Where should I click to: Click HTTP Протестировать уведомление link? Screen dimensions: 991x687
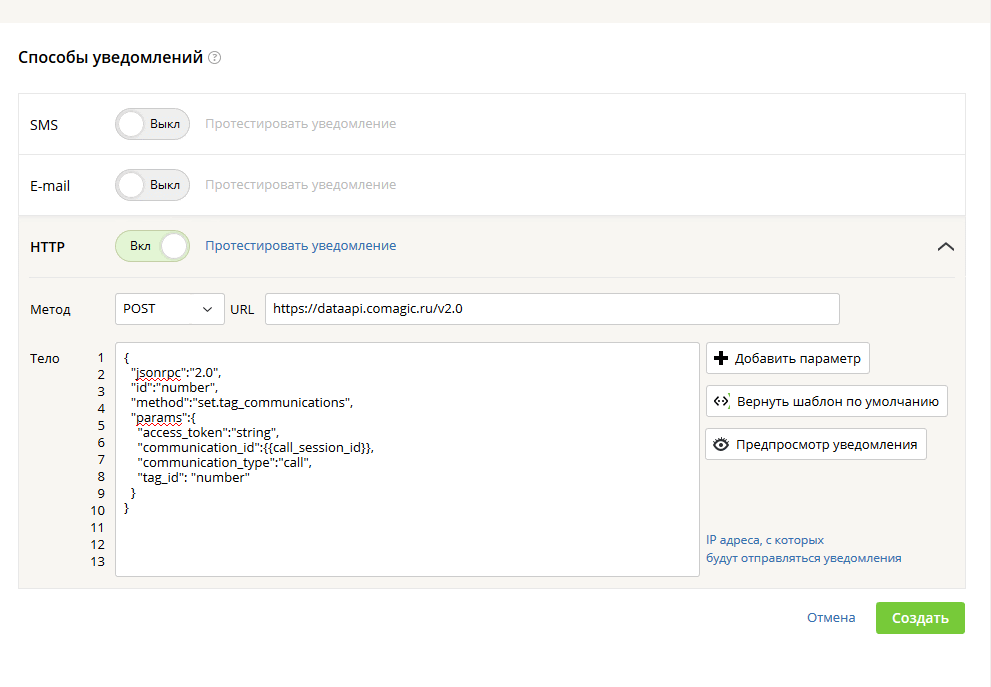click(300, 246)
